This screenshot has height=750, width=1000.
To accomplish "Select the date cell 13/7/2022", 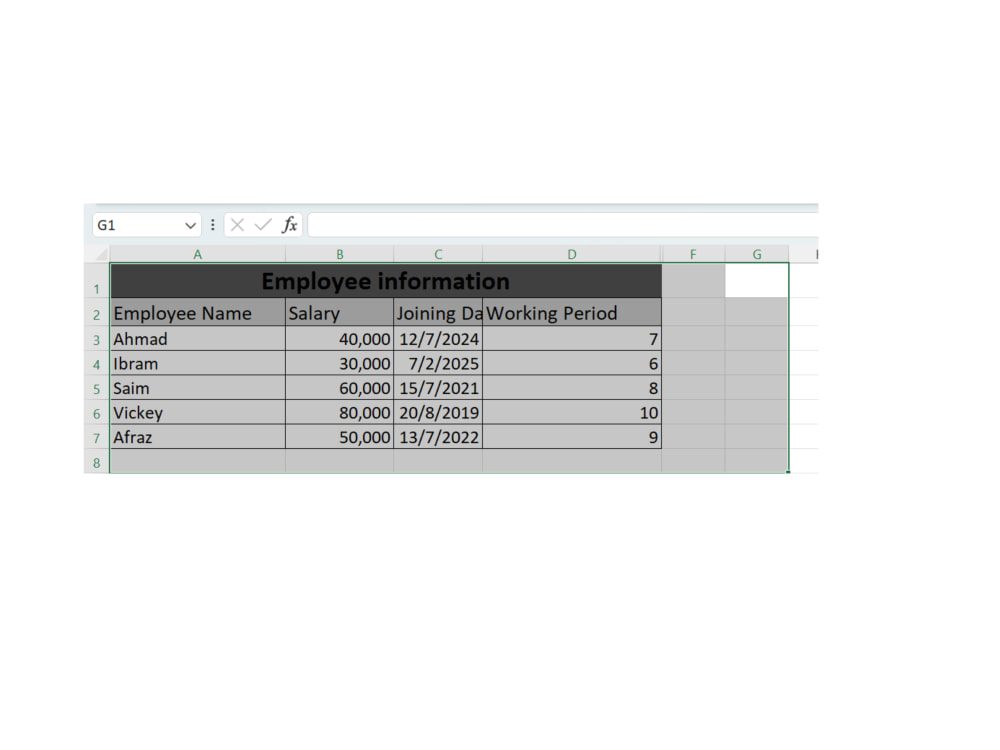I will (438, 437).
